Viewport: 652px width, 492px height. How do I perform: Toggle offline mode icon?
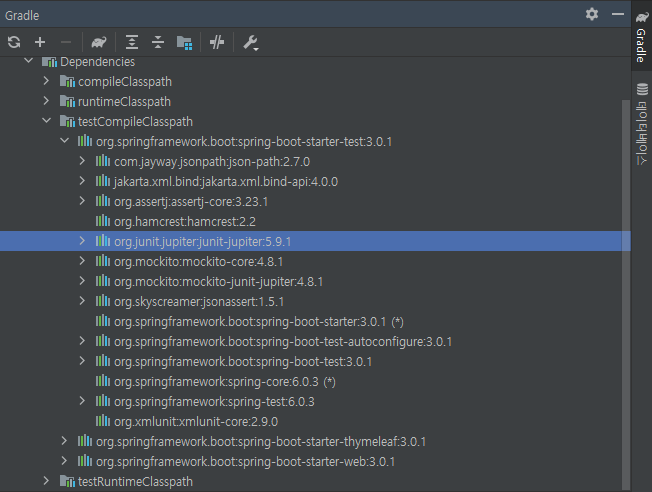click(x=217, y=42)
